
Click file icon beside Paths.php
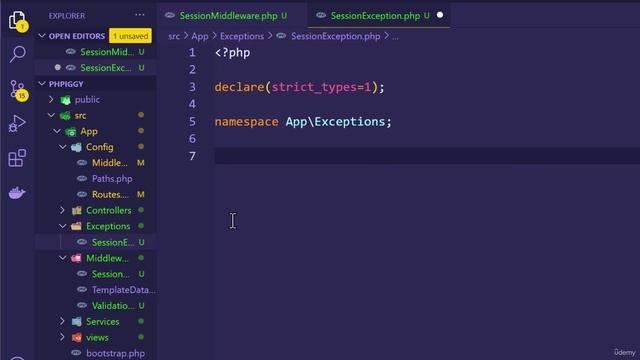pos(82,179)
